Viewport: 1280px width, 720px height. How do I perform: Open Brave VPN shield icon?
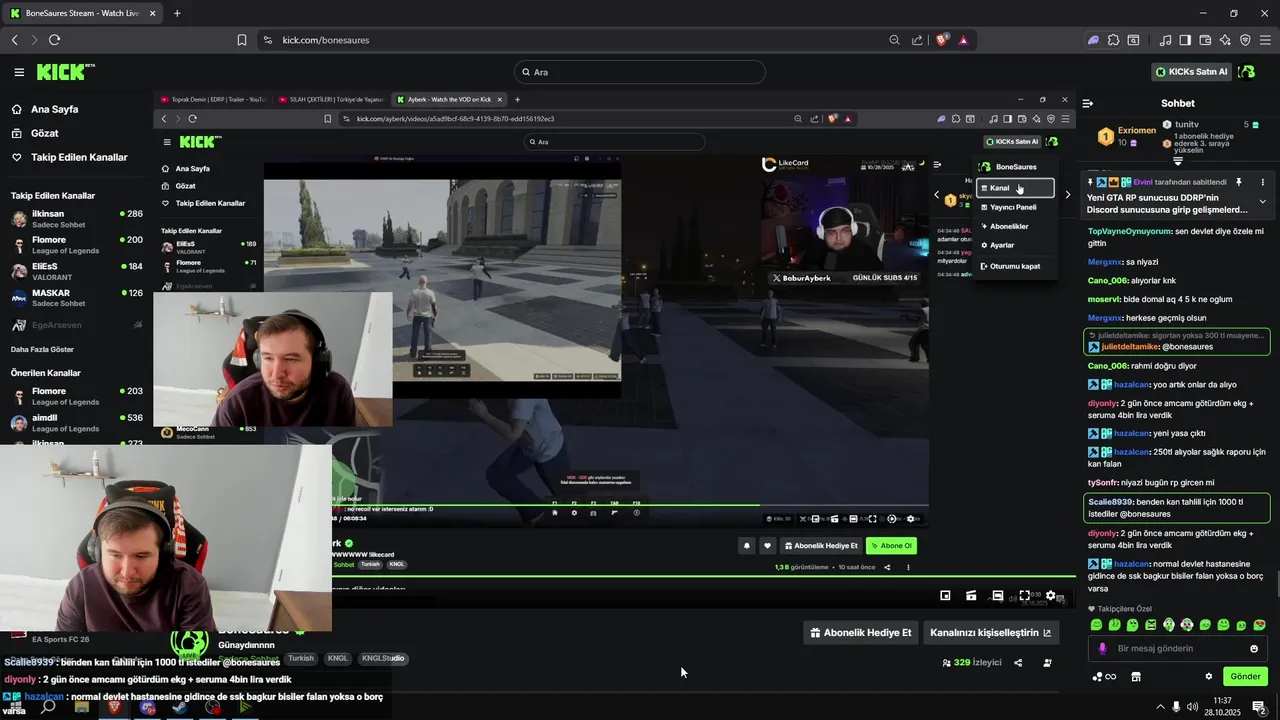pyautogui.click(x=1245, y=40)
